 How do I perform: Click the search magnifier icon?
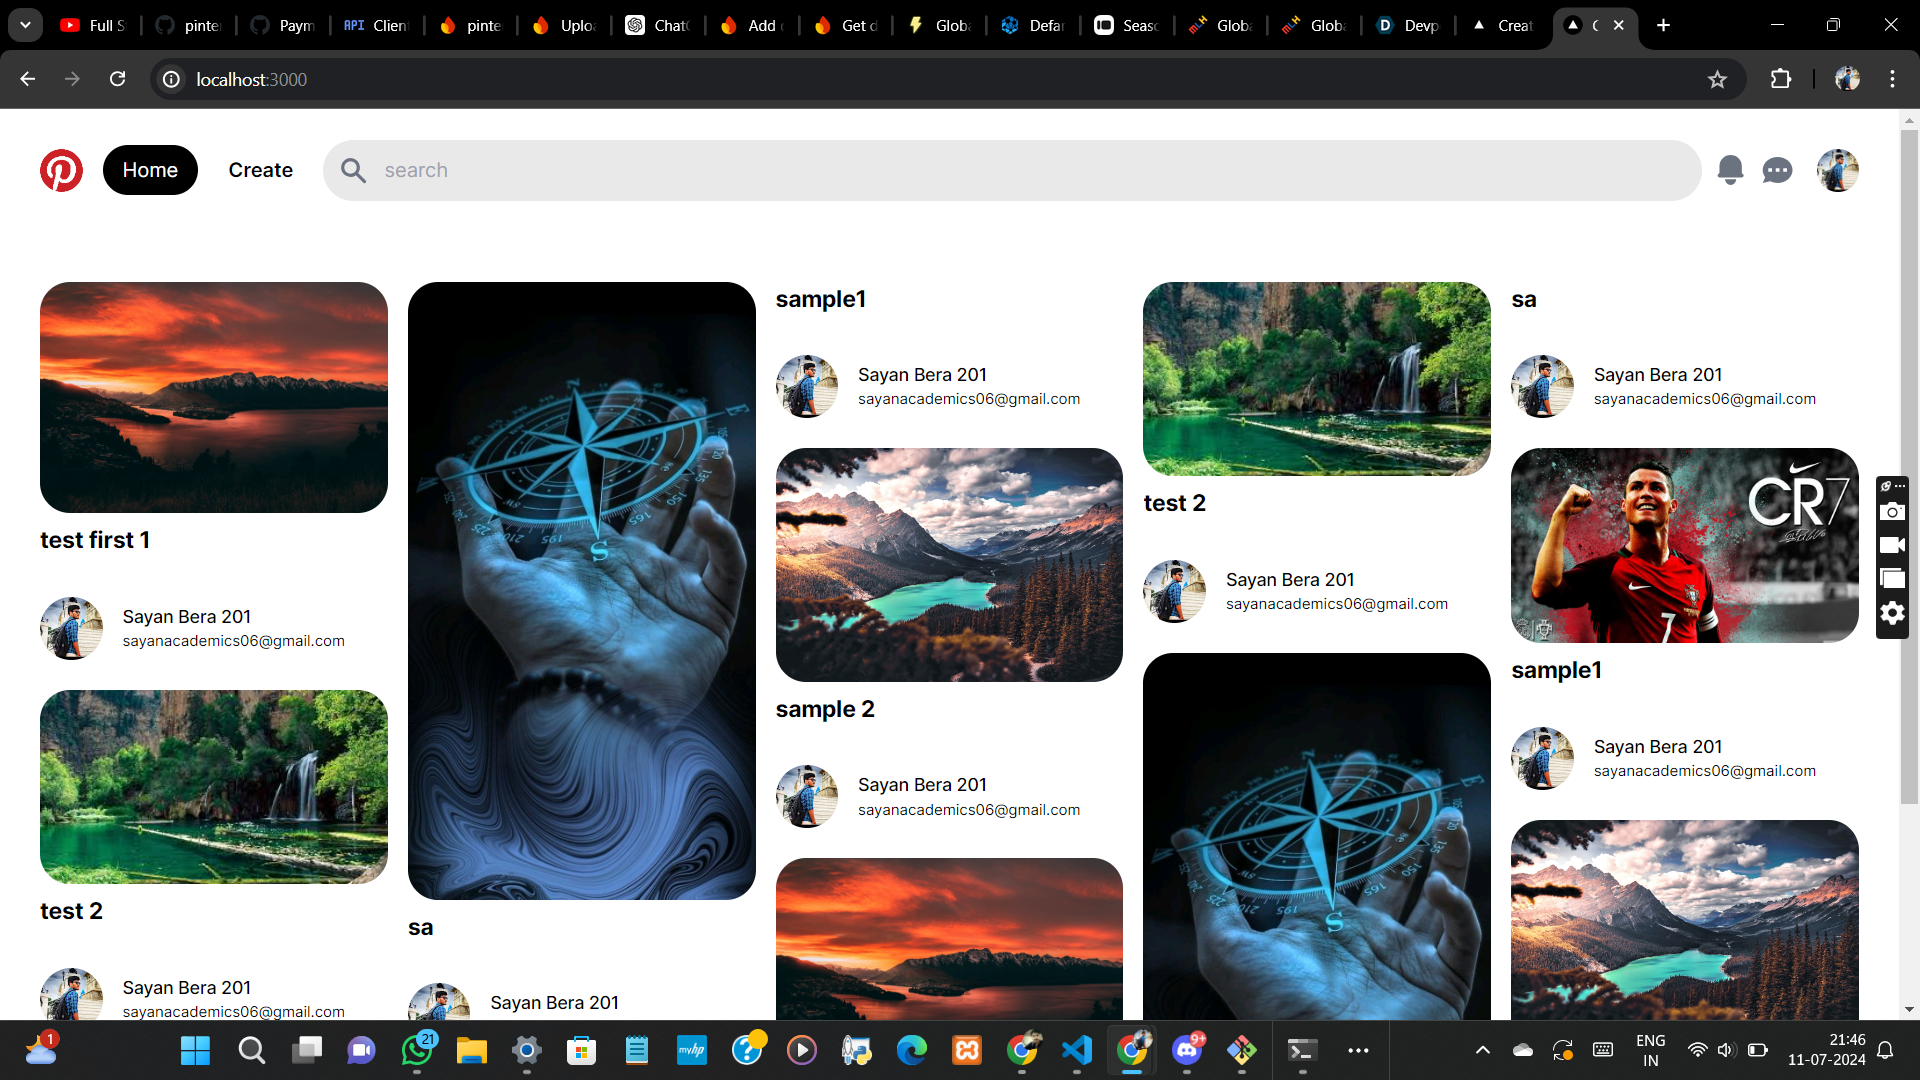(x=353, y=170)
